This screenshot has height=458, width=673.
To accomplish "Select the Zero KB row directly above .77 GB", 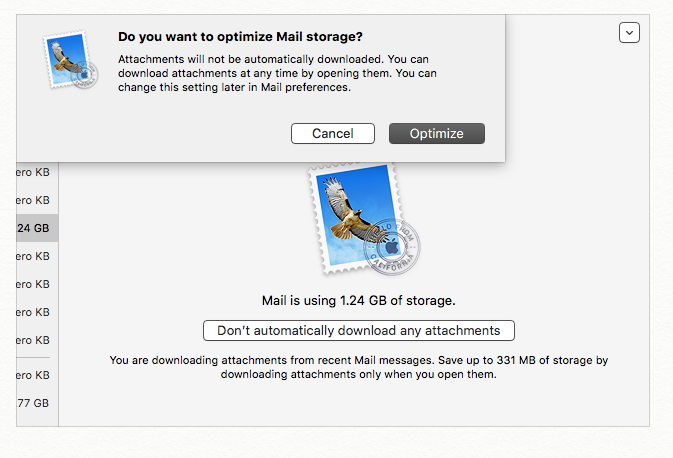I will point(34,375).
